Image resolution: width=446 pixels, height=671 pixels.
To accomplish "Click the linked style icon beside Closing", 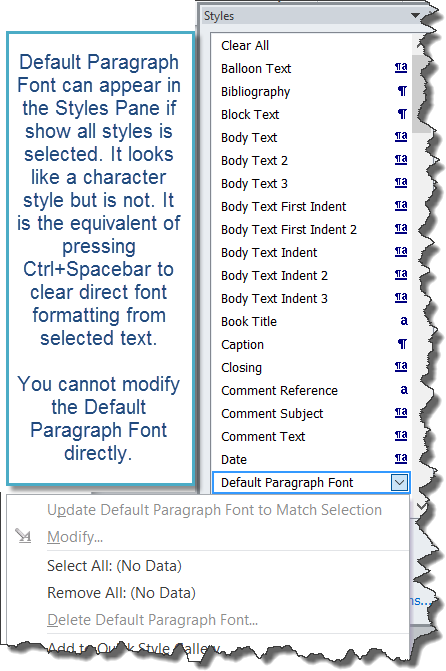I will pos(401,367).
